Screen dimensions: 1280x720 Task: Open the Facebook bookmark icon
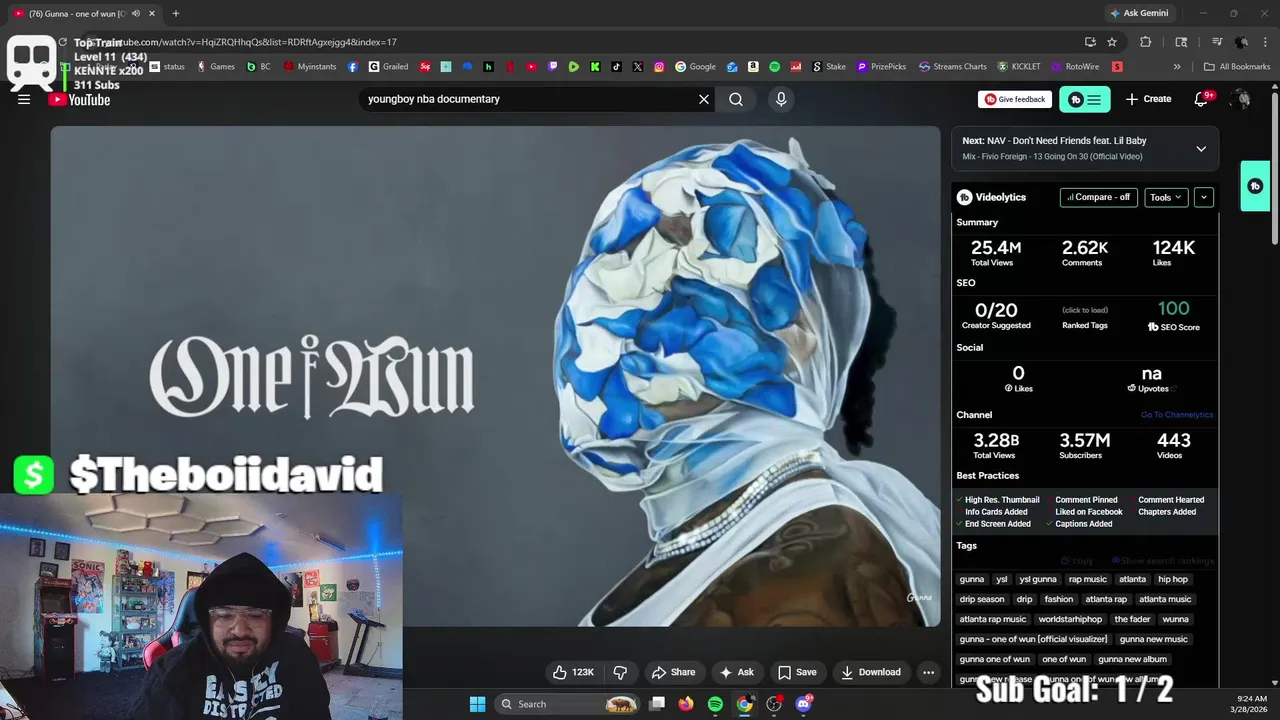tap(353, 67)
